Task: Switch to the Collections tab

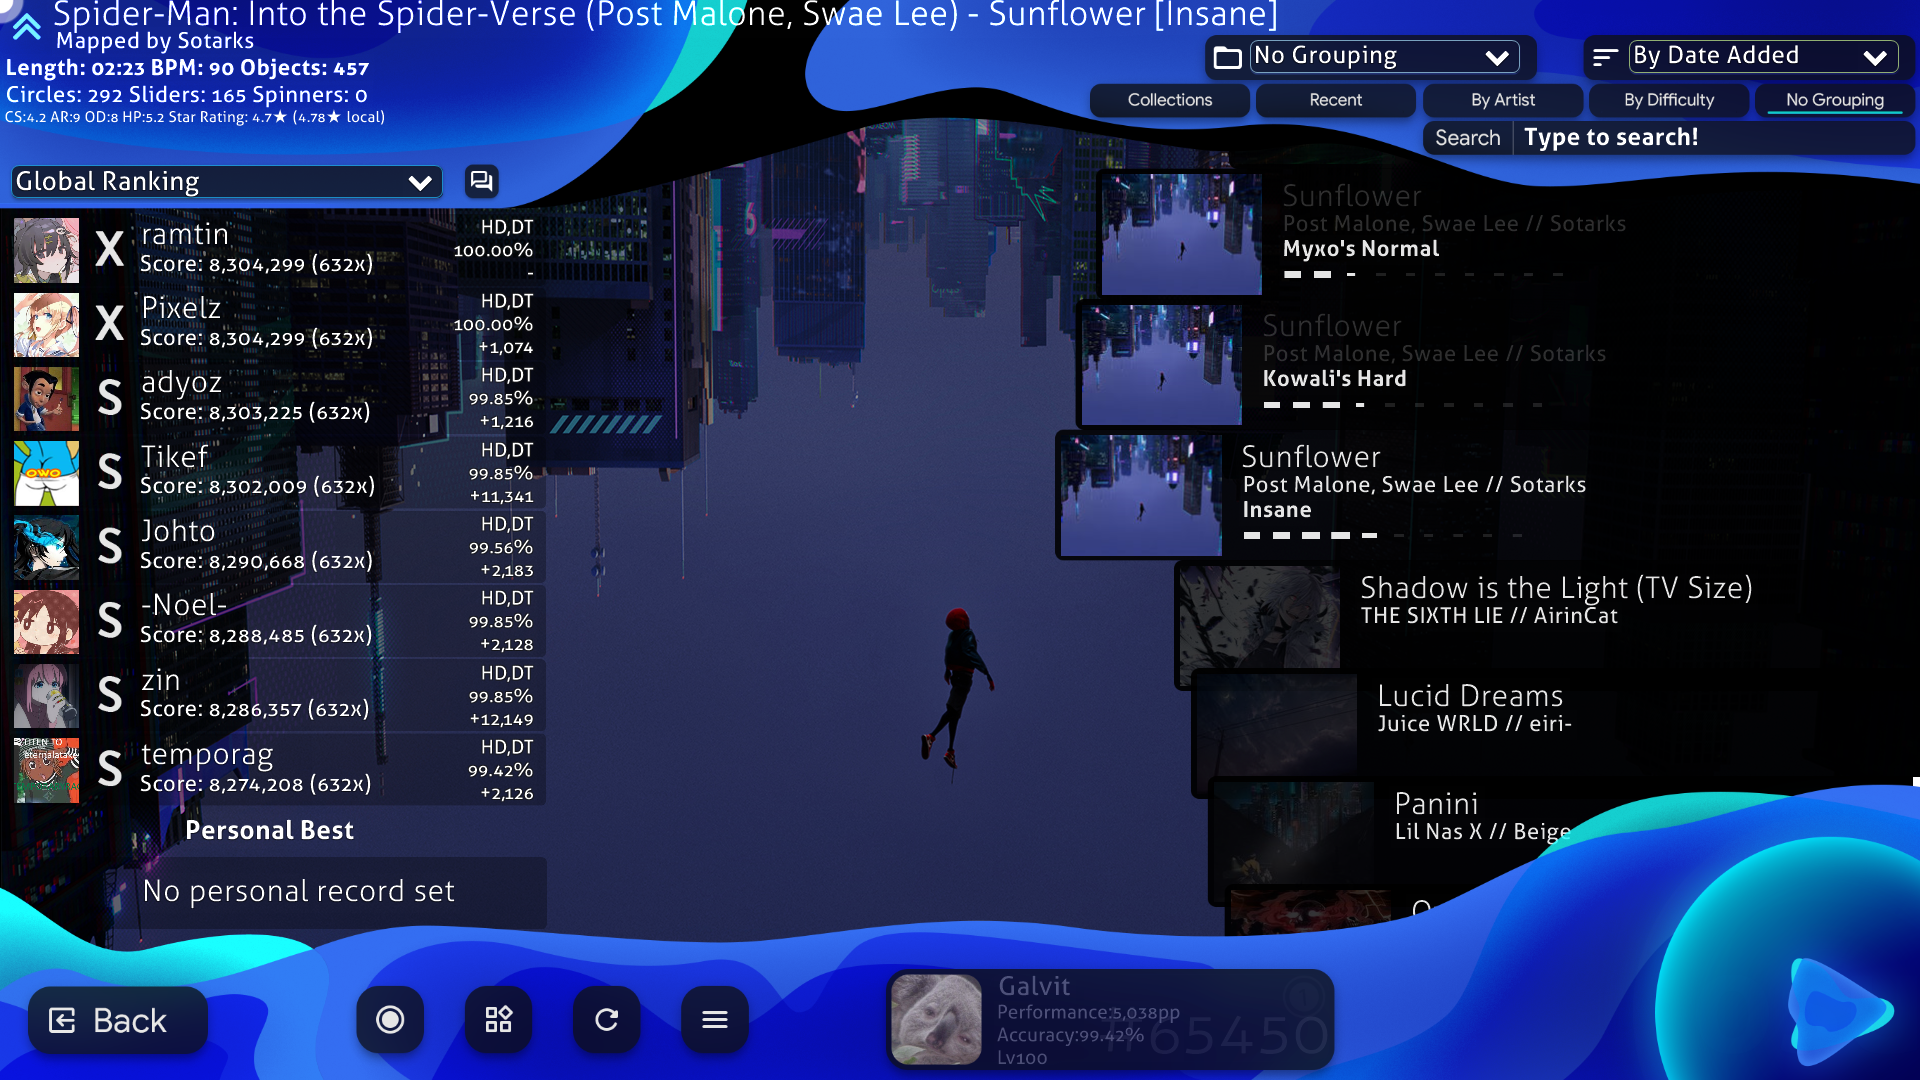Action: pos(1169,100)
